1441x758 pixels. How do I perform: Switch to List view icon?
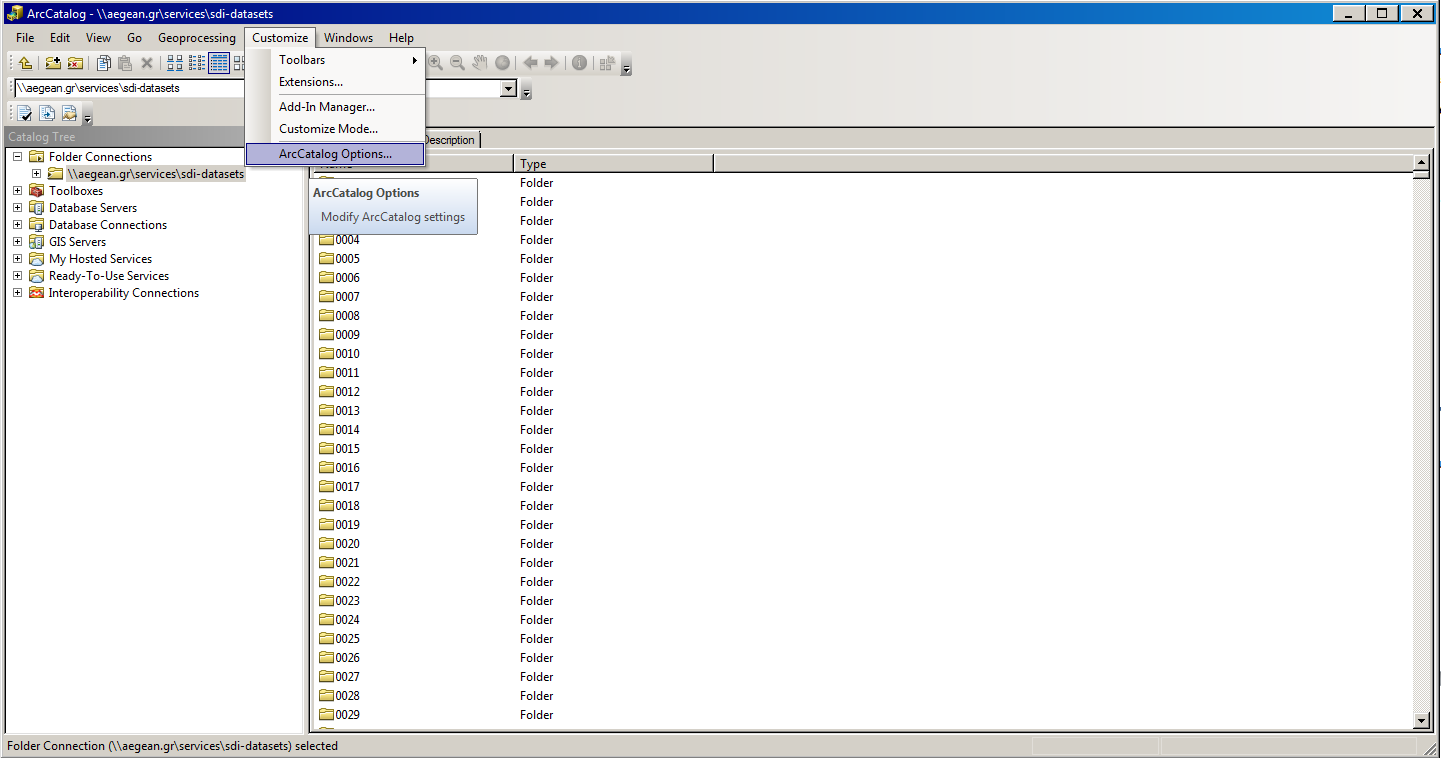coord(197,63)
